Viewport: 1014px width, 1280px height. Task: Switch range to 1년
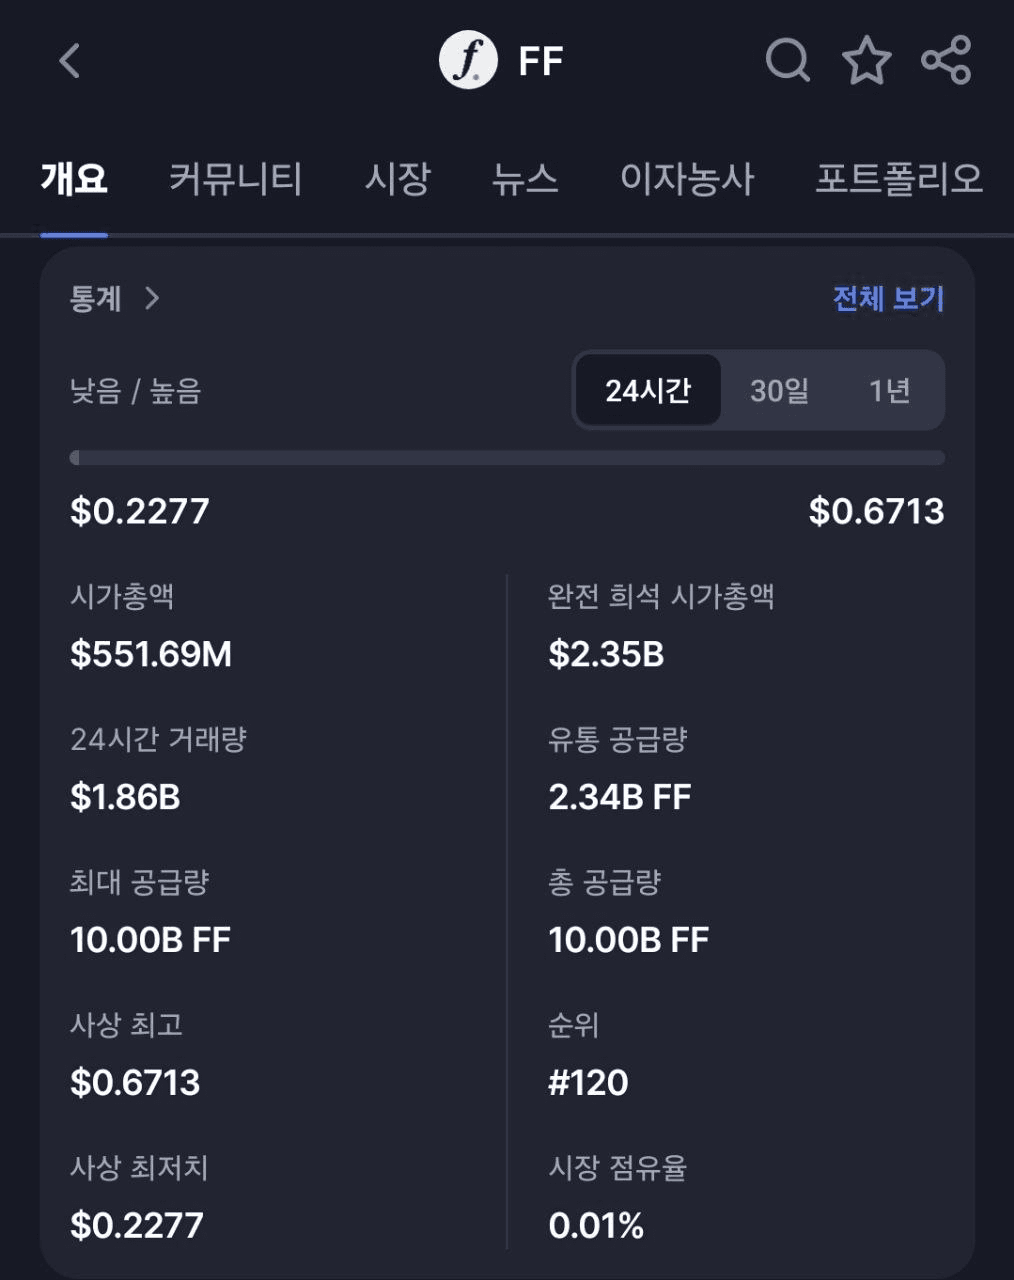click(x=889, y=390)
